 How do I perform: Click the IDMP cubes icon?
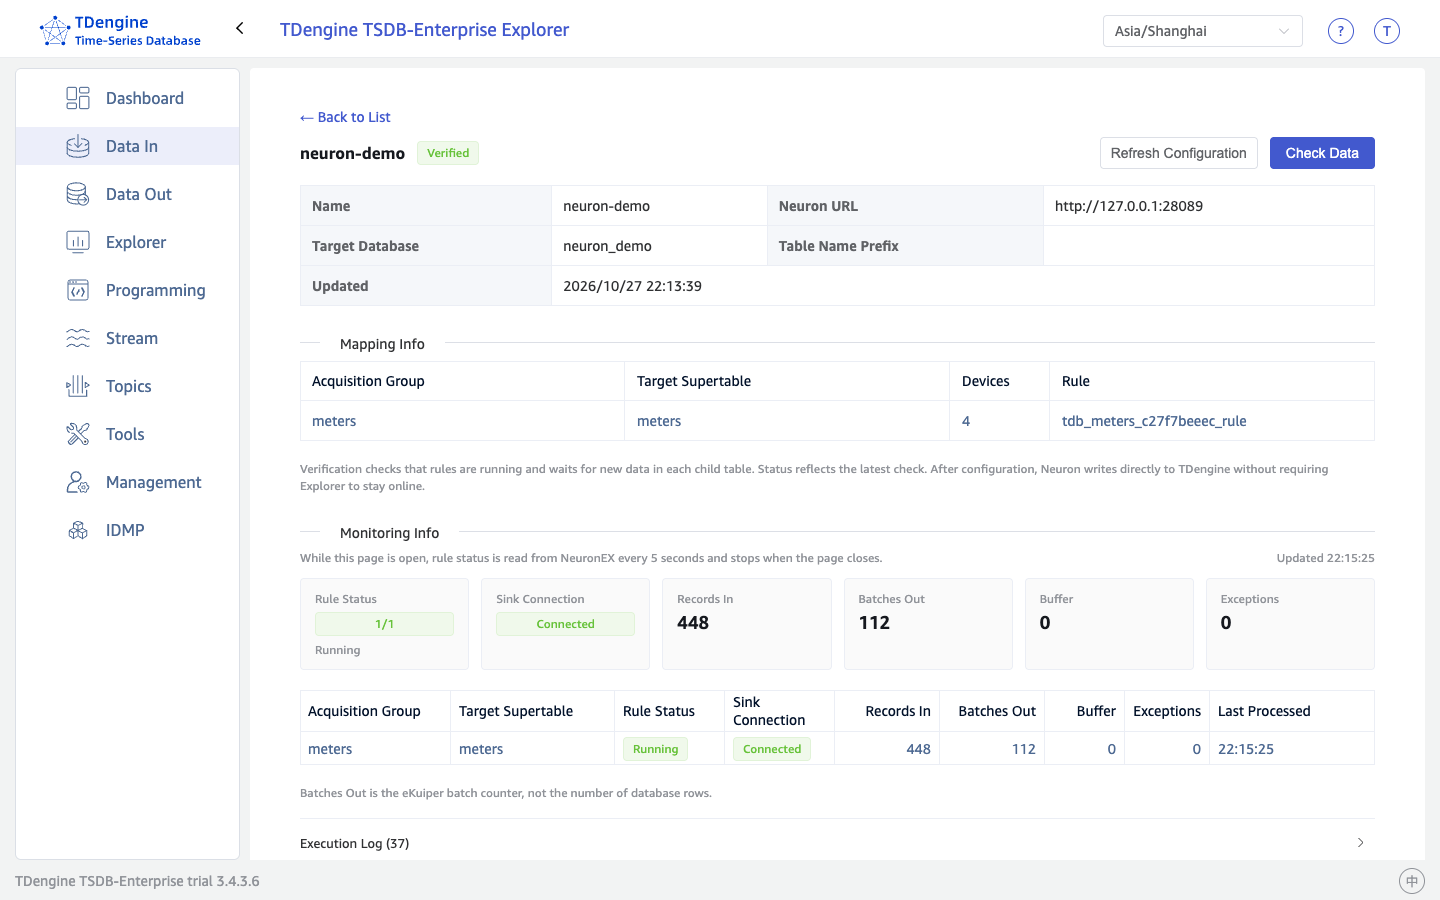[78, 530]
